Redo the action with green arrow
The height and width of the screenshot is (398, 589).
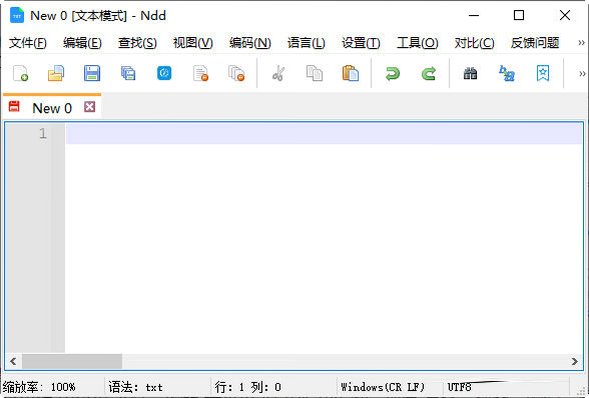(x=429, y=73)
